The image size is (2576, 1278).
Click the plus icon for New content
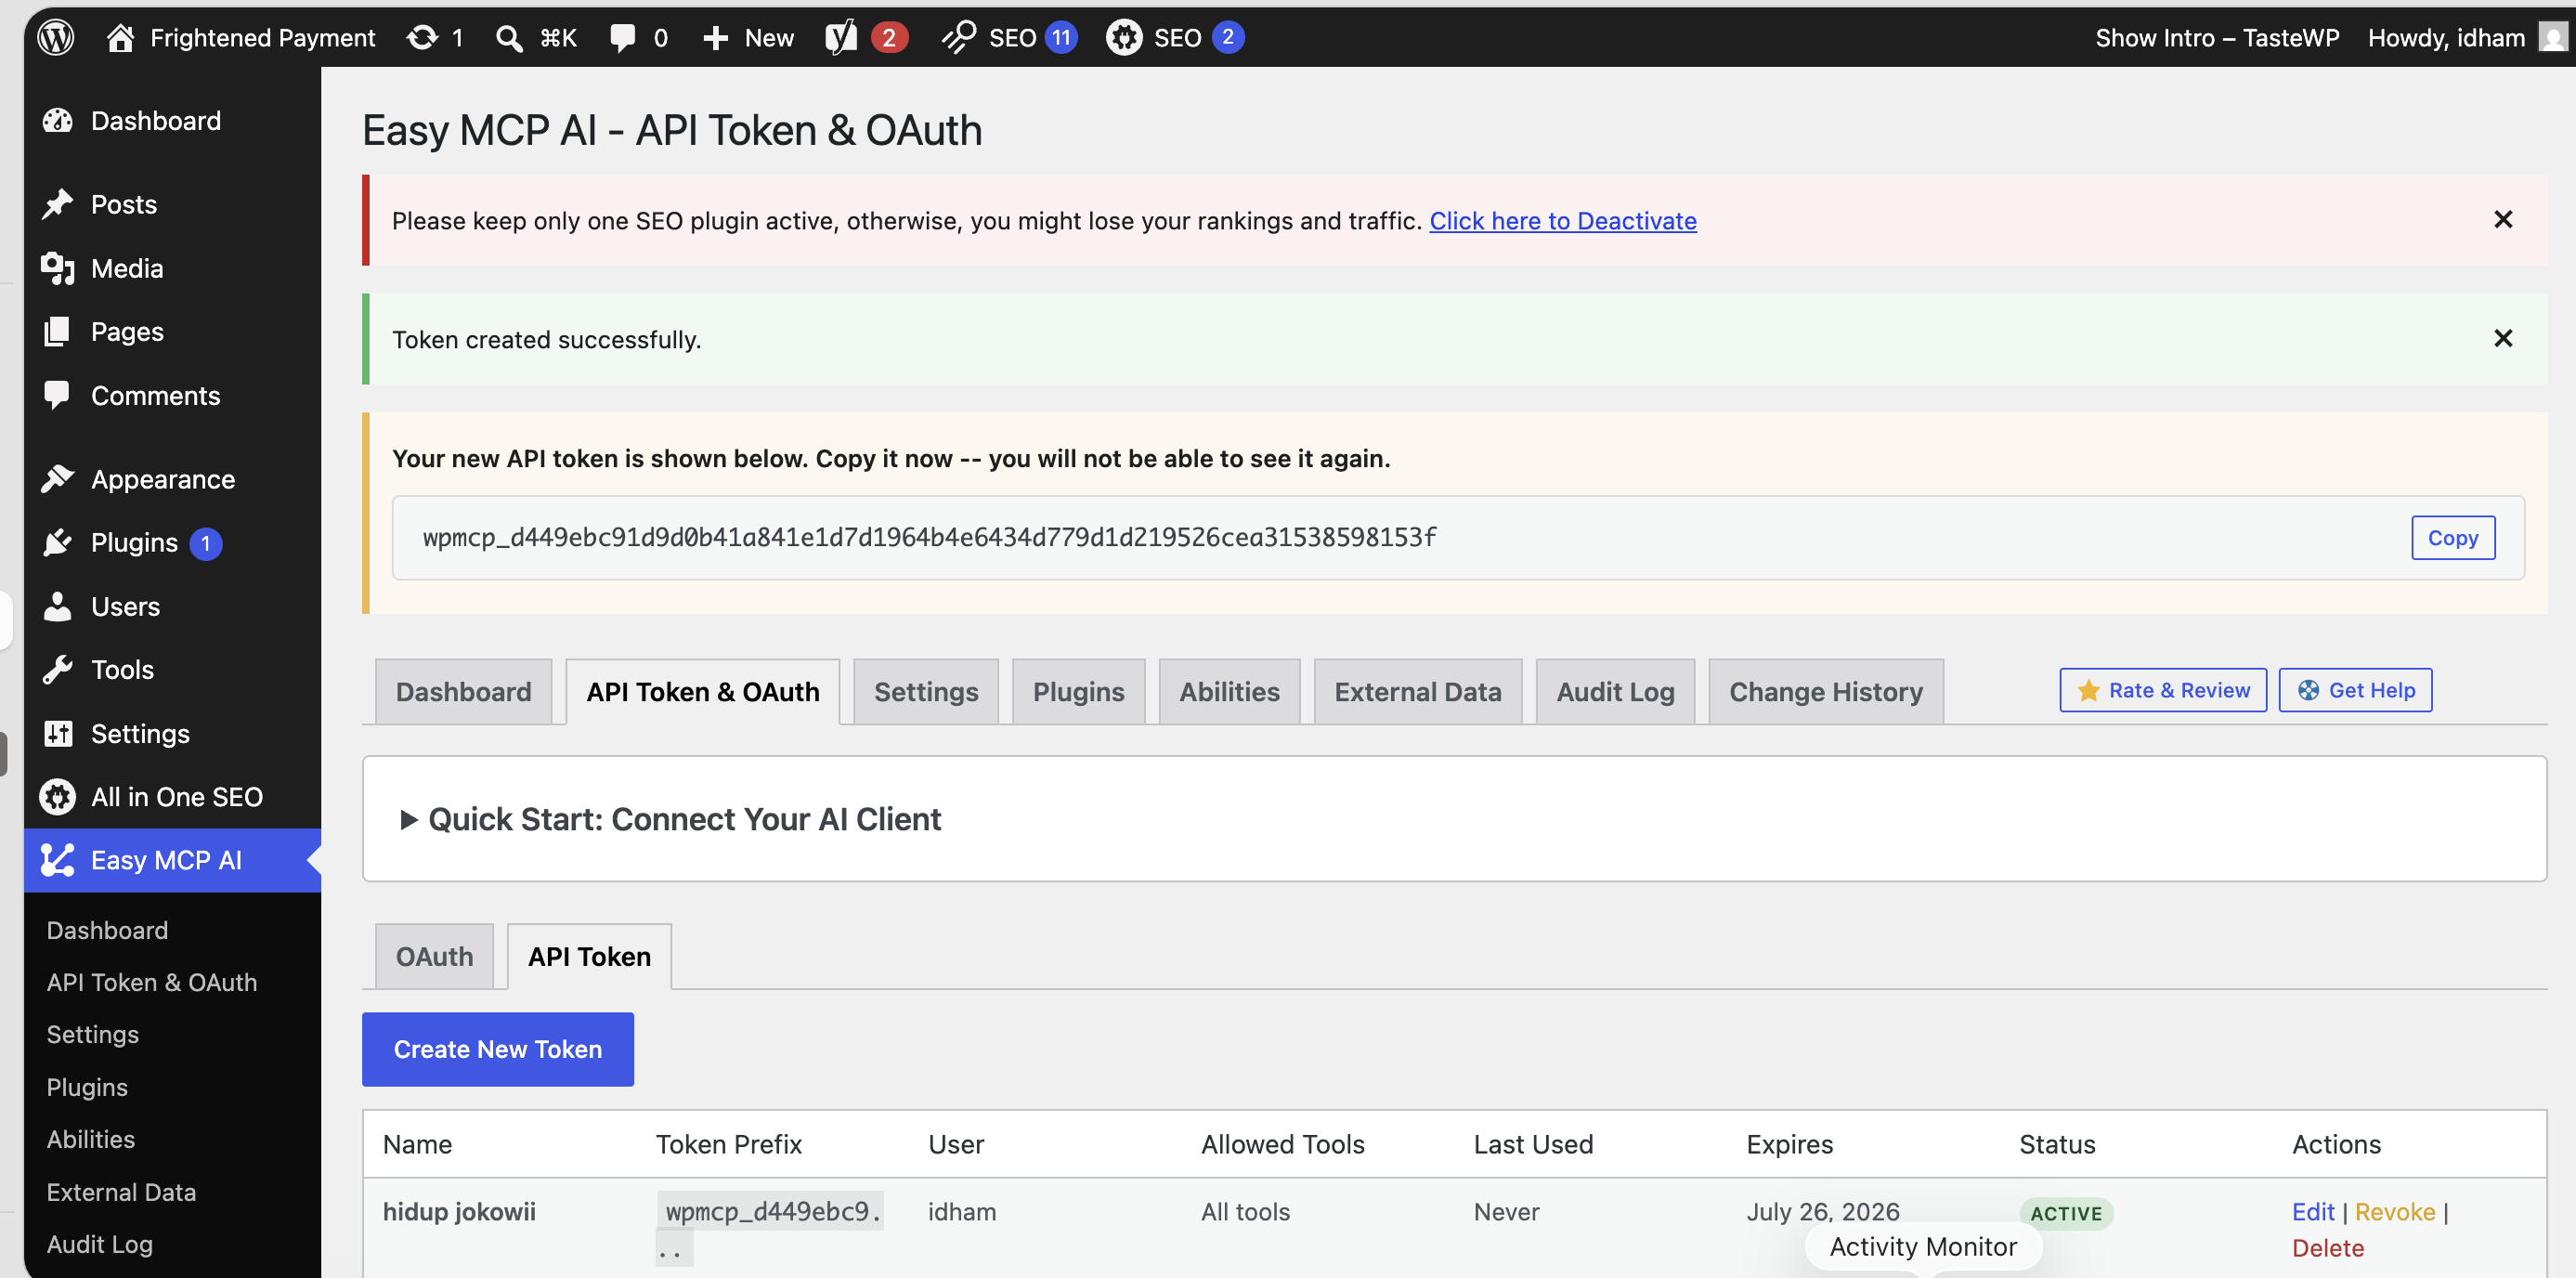click(715, 38)
